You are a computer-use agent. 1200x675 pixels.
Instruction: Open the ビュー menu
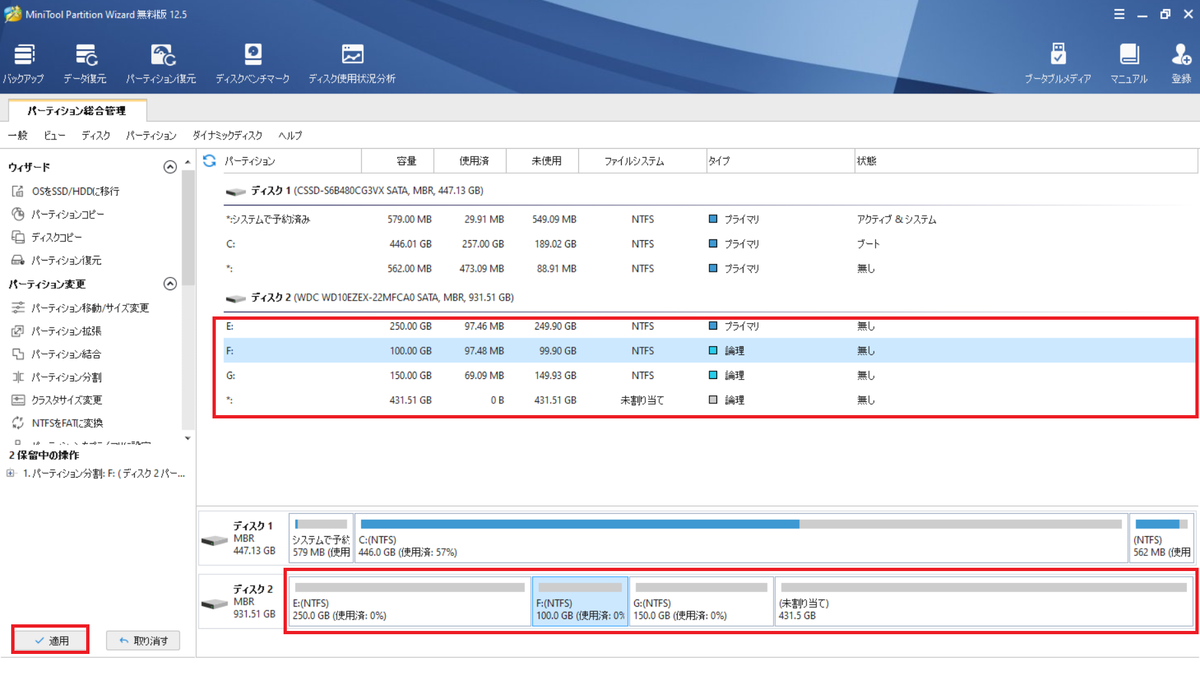coord(54,135)
